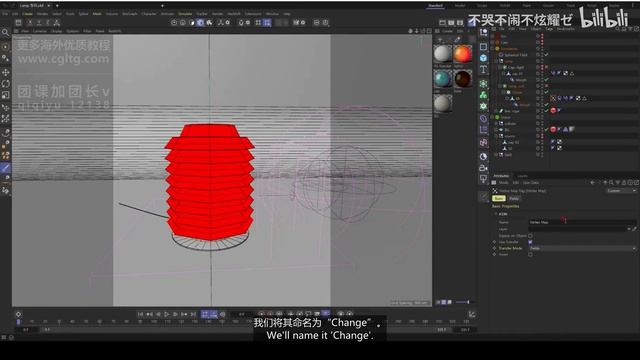640x360 pixels.
Task: Toggle the Y axis lock icon
Action: (39, 22)
